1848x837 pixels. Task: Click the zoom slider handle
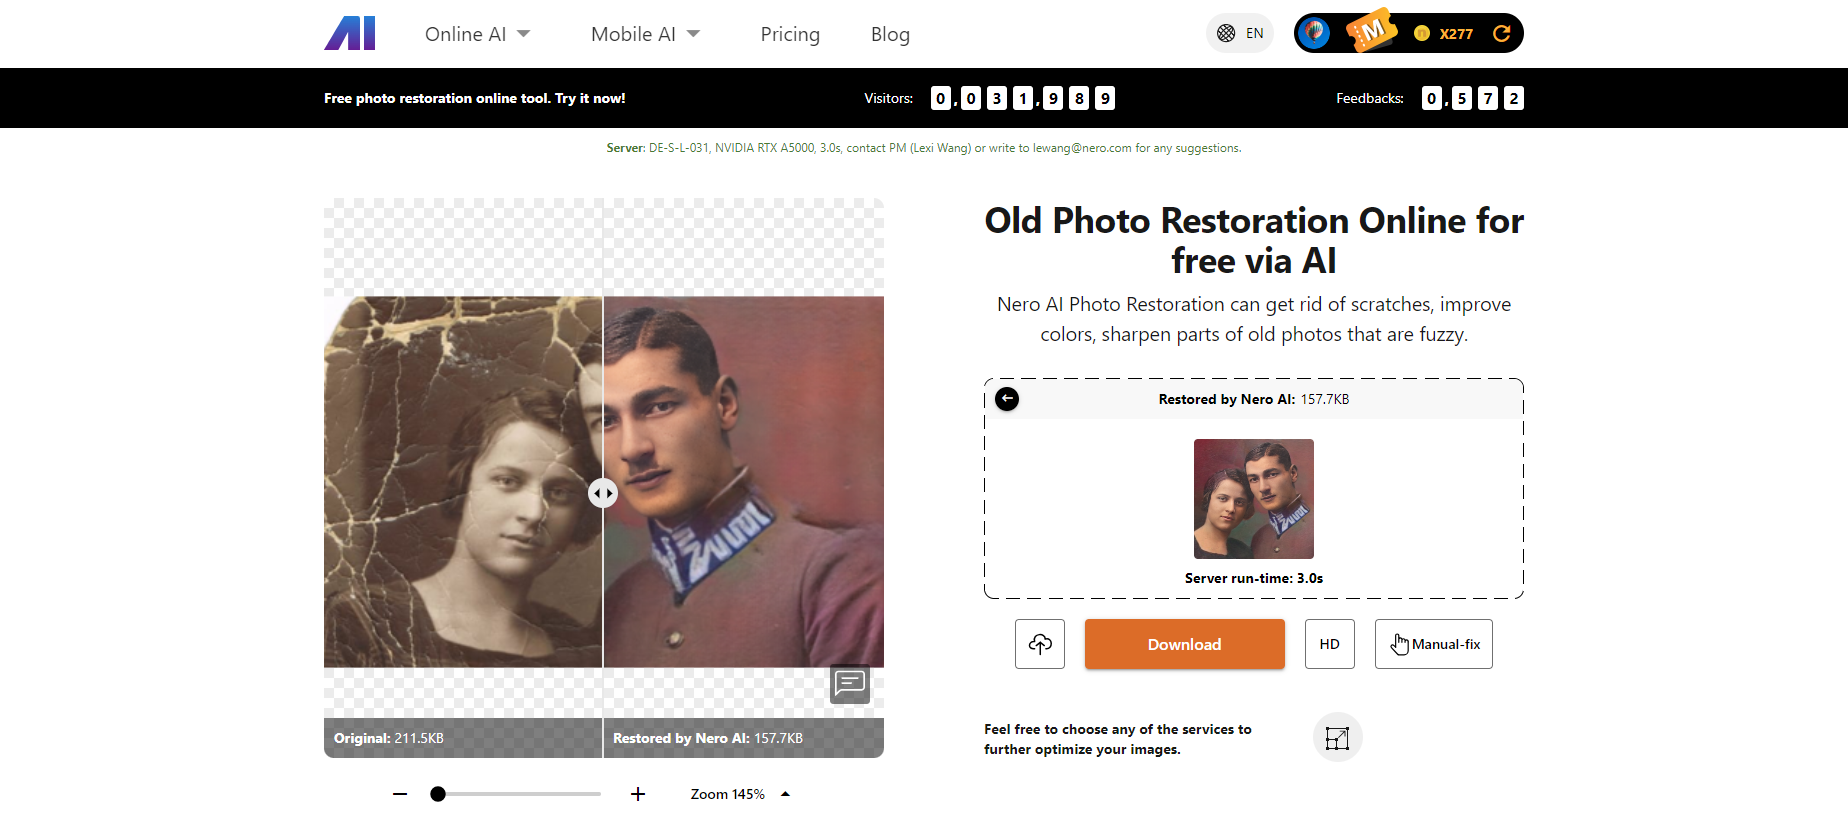click(x=438, y=794)
